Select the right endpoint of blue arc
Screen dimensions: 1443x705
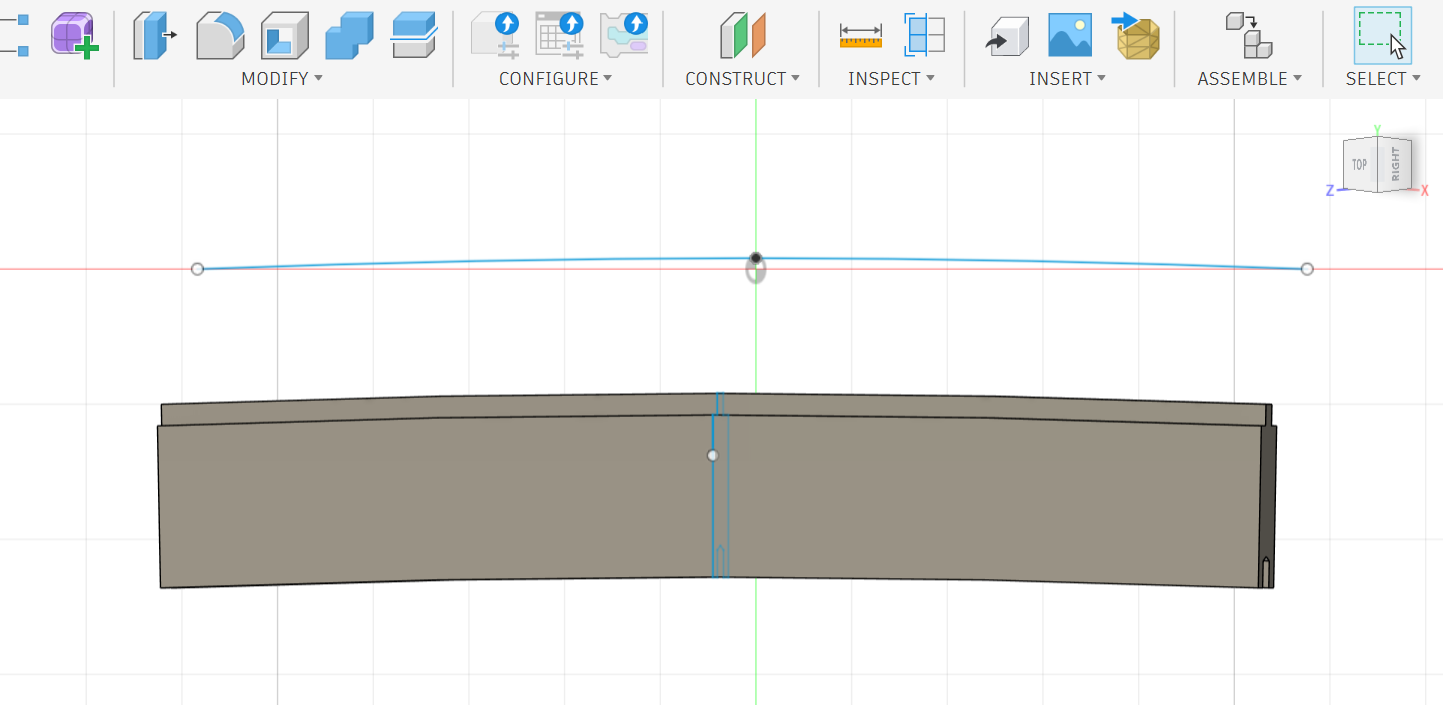tap(1307, 269)
